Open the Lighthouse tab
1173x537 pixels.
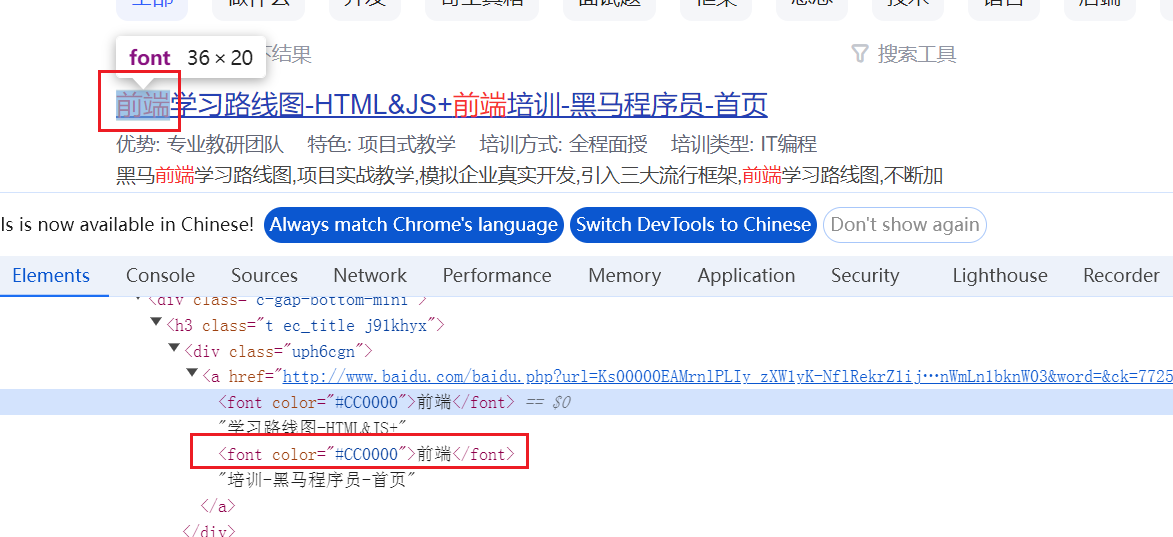pyautogui.click(x=999, y=276)
